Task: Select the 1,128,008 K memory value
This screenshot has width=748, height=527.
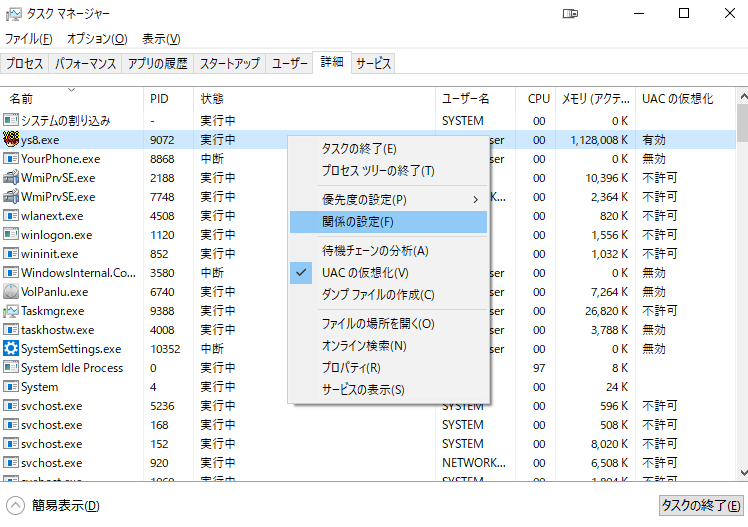Action: click(599, 140)
